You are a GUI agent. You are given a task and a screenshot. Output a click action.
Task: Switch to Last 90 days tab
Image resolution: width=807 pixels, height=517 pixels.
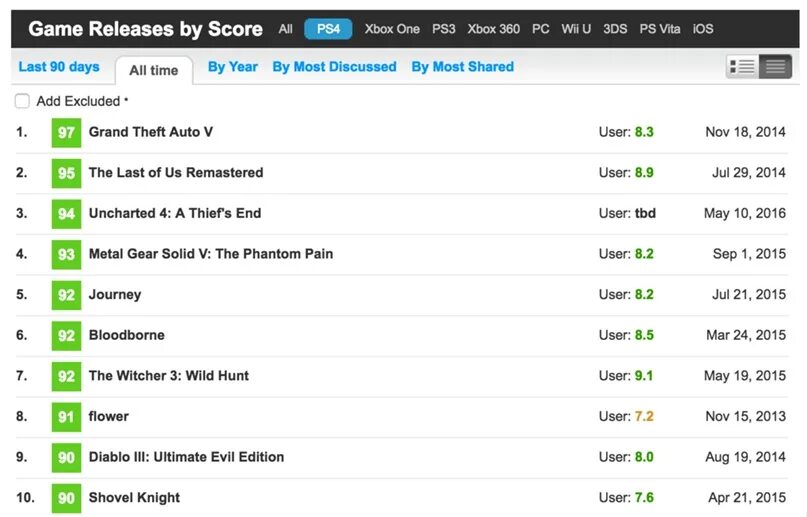[x=59, y=67]
